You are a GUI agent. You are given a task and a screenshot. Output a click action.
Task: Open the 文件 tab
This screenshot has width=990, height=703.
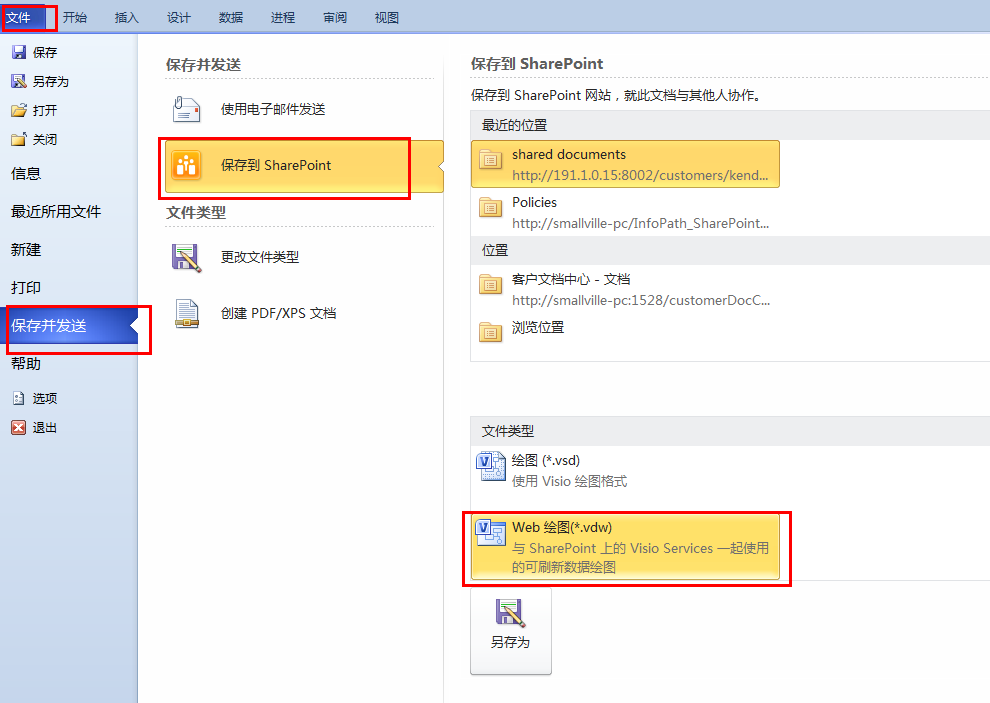coord(23,18)
